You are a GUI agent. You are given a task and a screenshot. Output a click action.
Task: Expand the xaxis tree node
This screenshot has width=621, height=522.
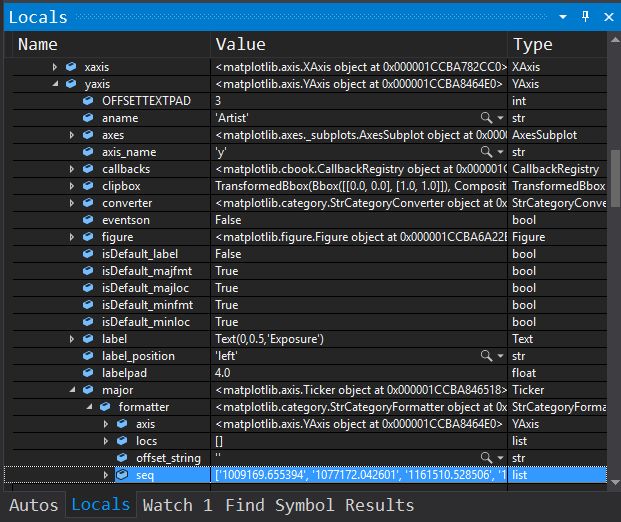[x=55, y=67]
